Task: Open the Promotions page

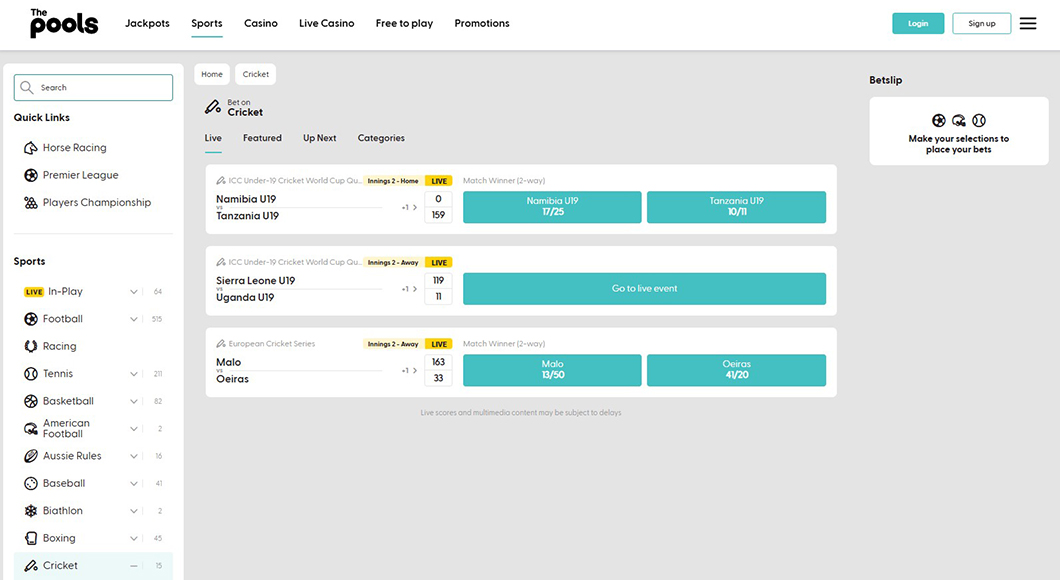Action: point(482,23)
